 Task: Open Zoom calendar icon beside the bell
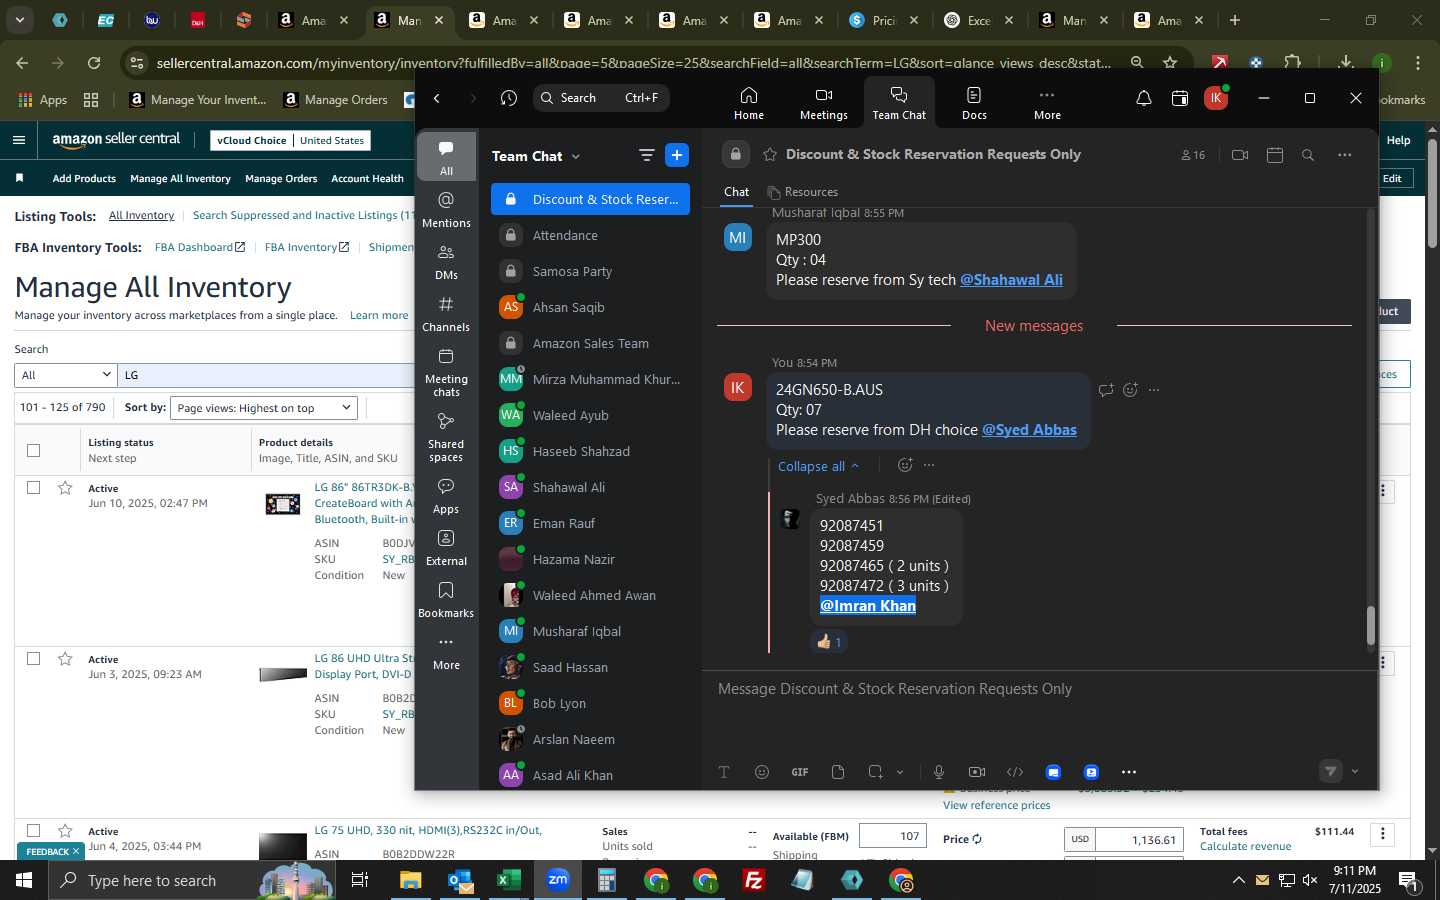(1180, 98)
